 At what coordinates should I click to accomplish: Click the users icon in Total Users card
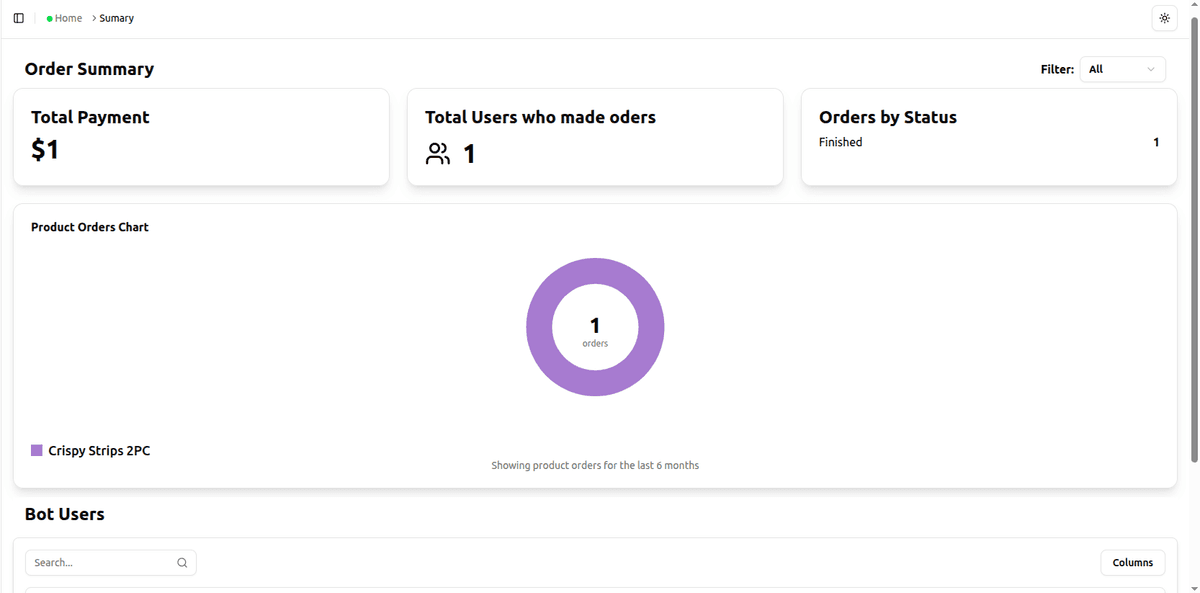click(x=437, y=153)
